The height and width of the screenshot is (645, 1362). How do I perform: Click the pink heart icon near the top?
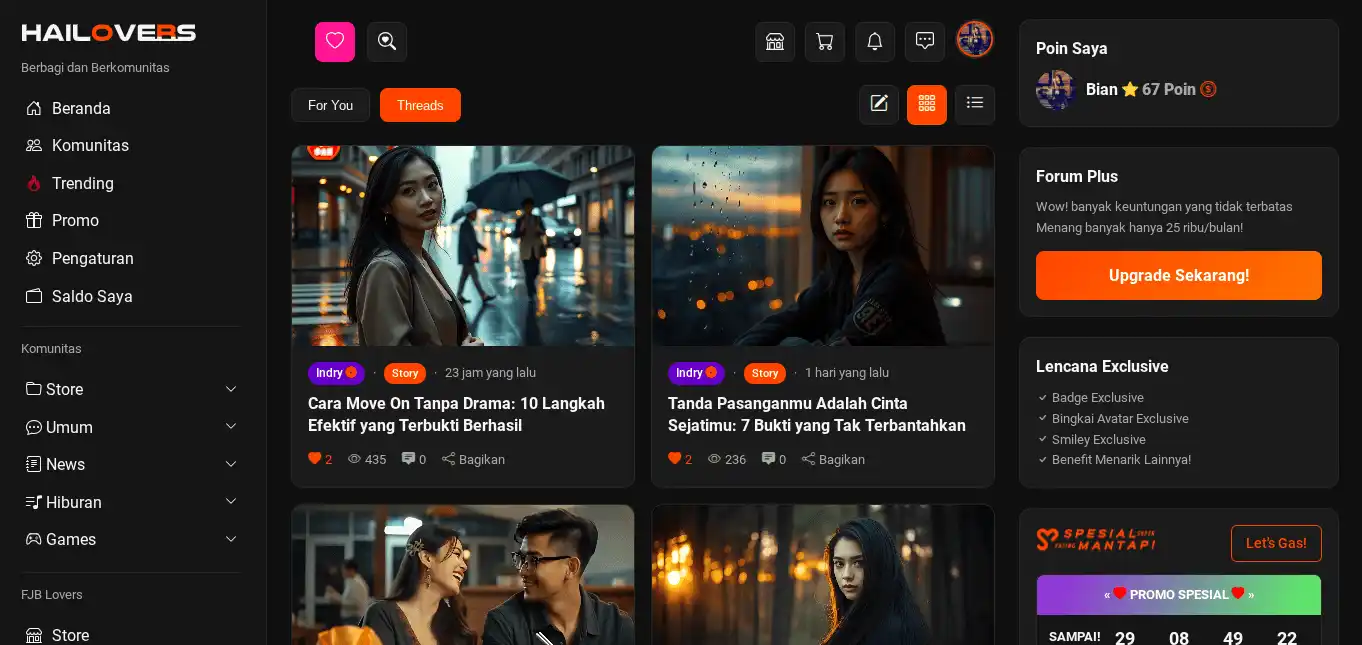(x=335, y=41)
